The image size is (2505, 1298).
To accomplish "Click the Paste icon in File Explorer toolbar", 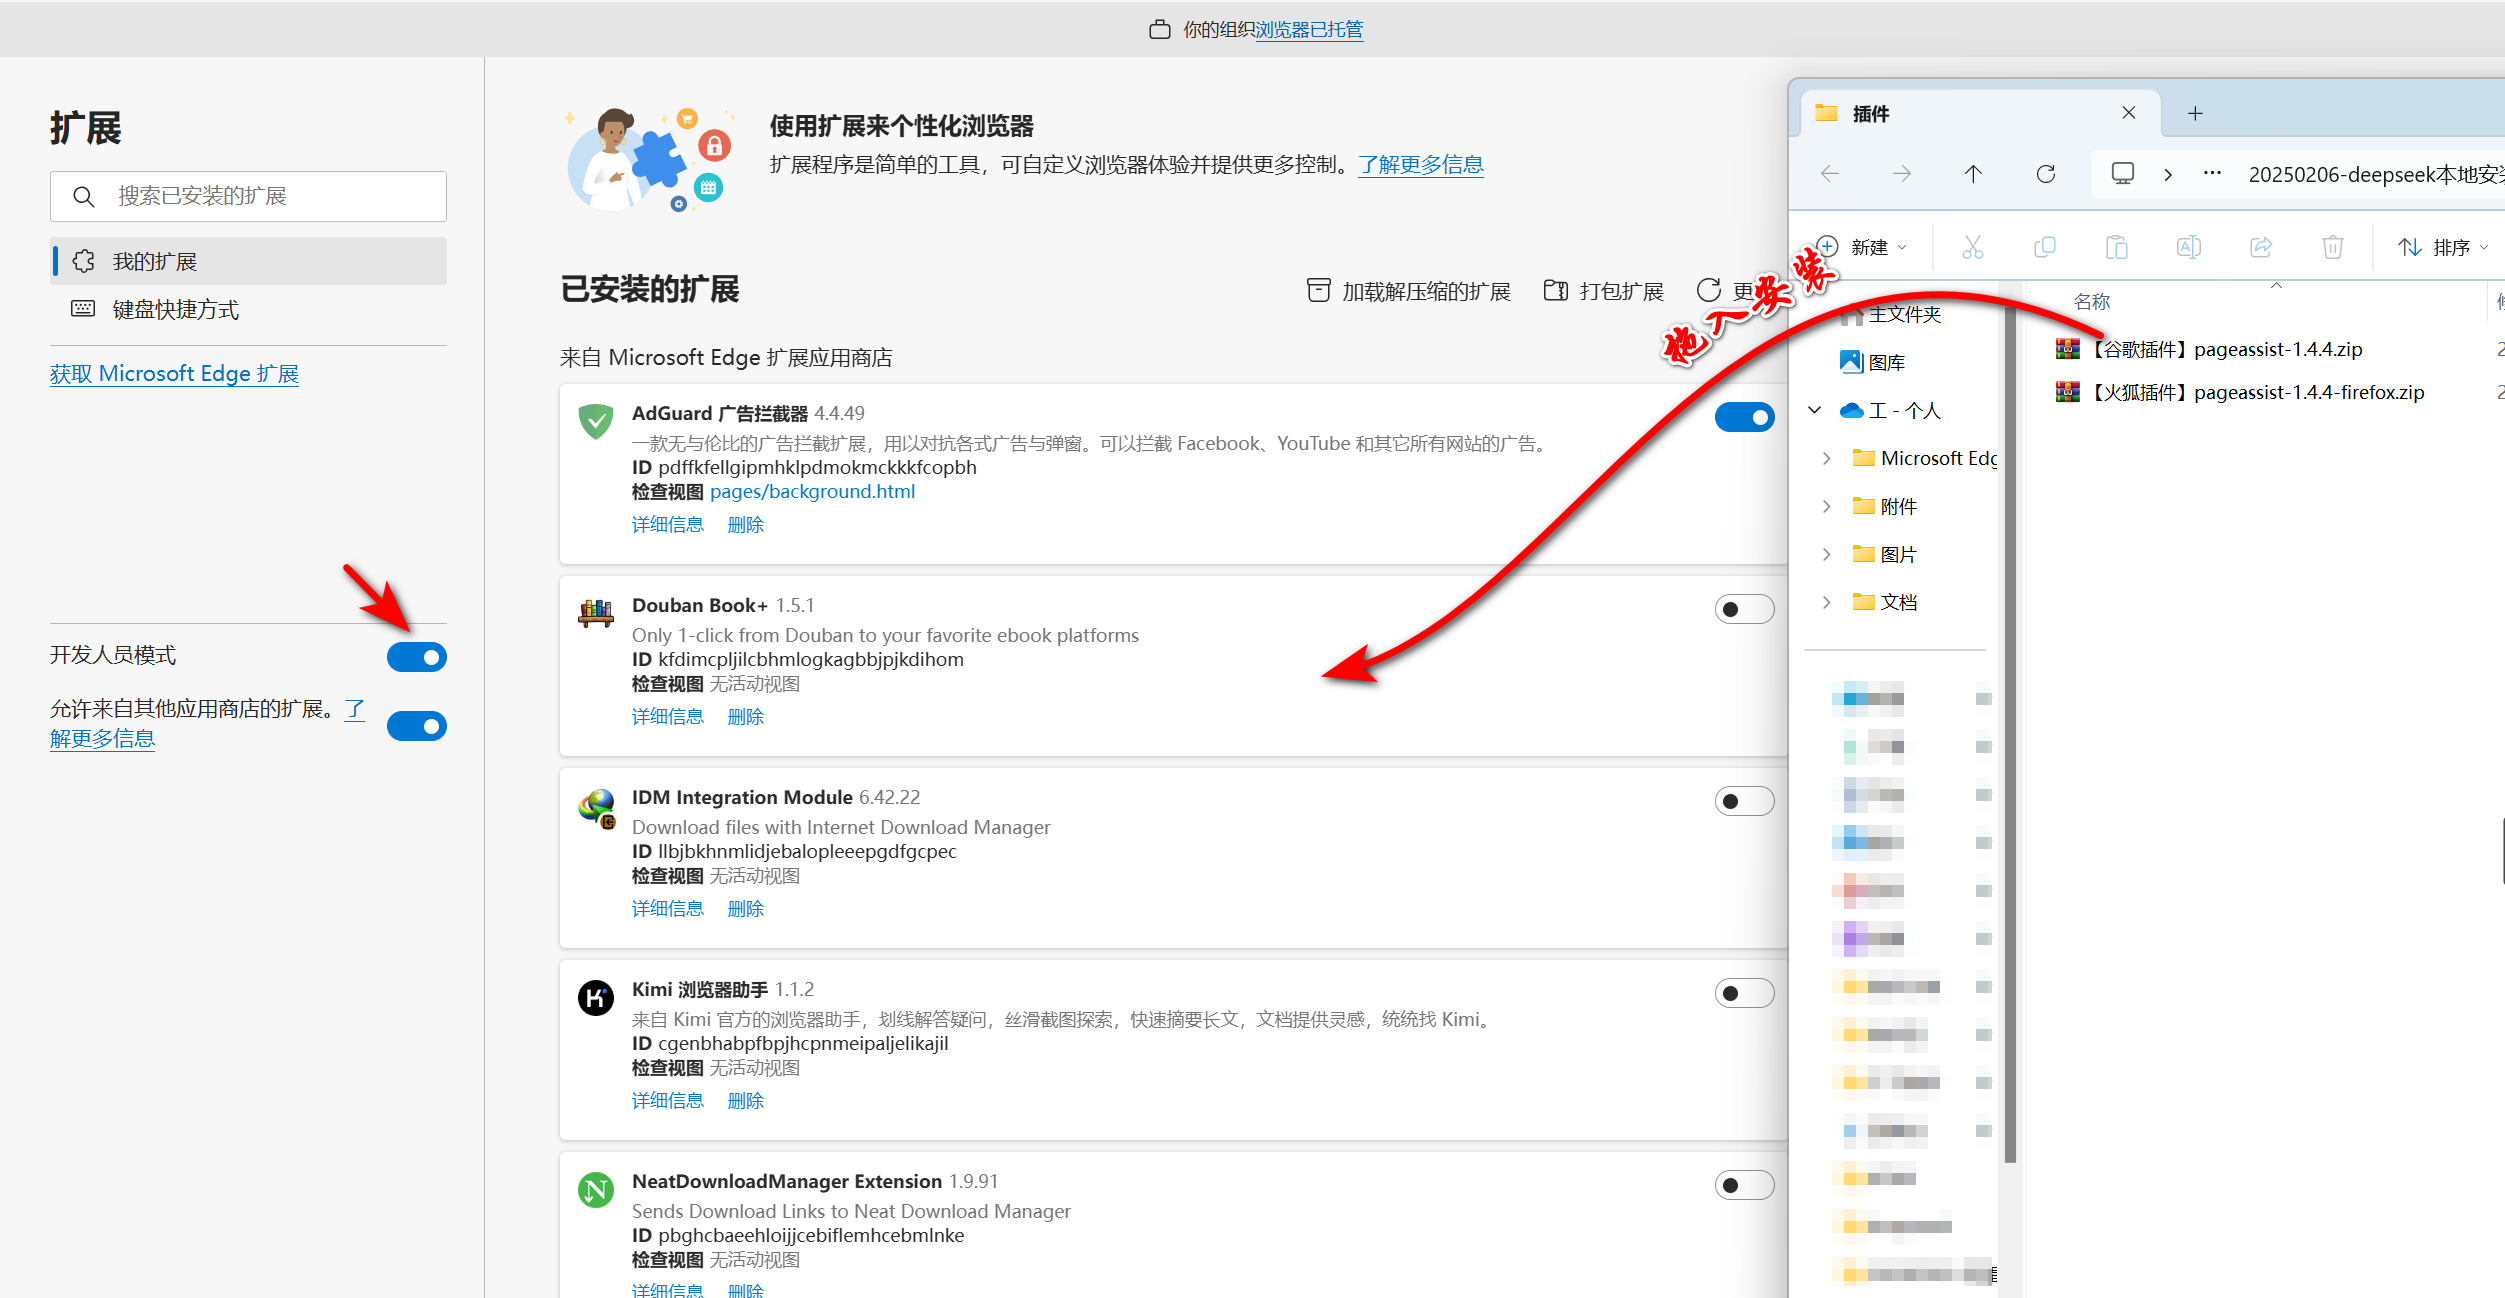I will (x=2116, y=246).
